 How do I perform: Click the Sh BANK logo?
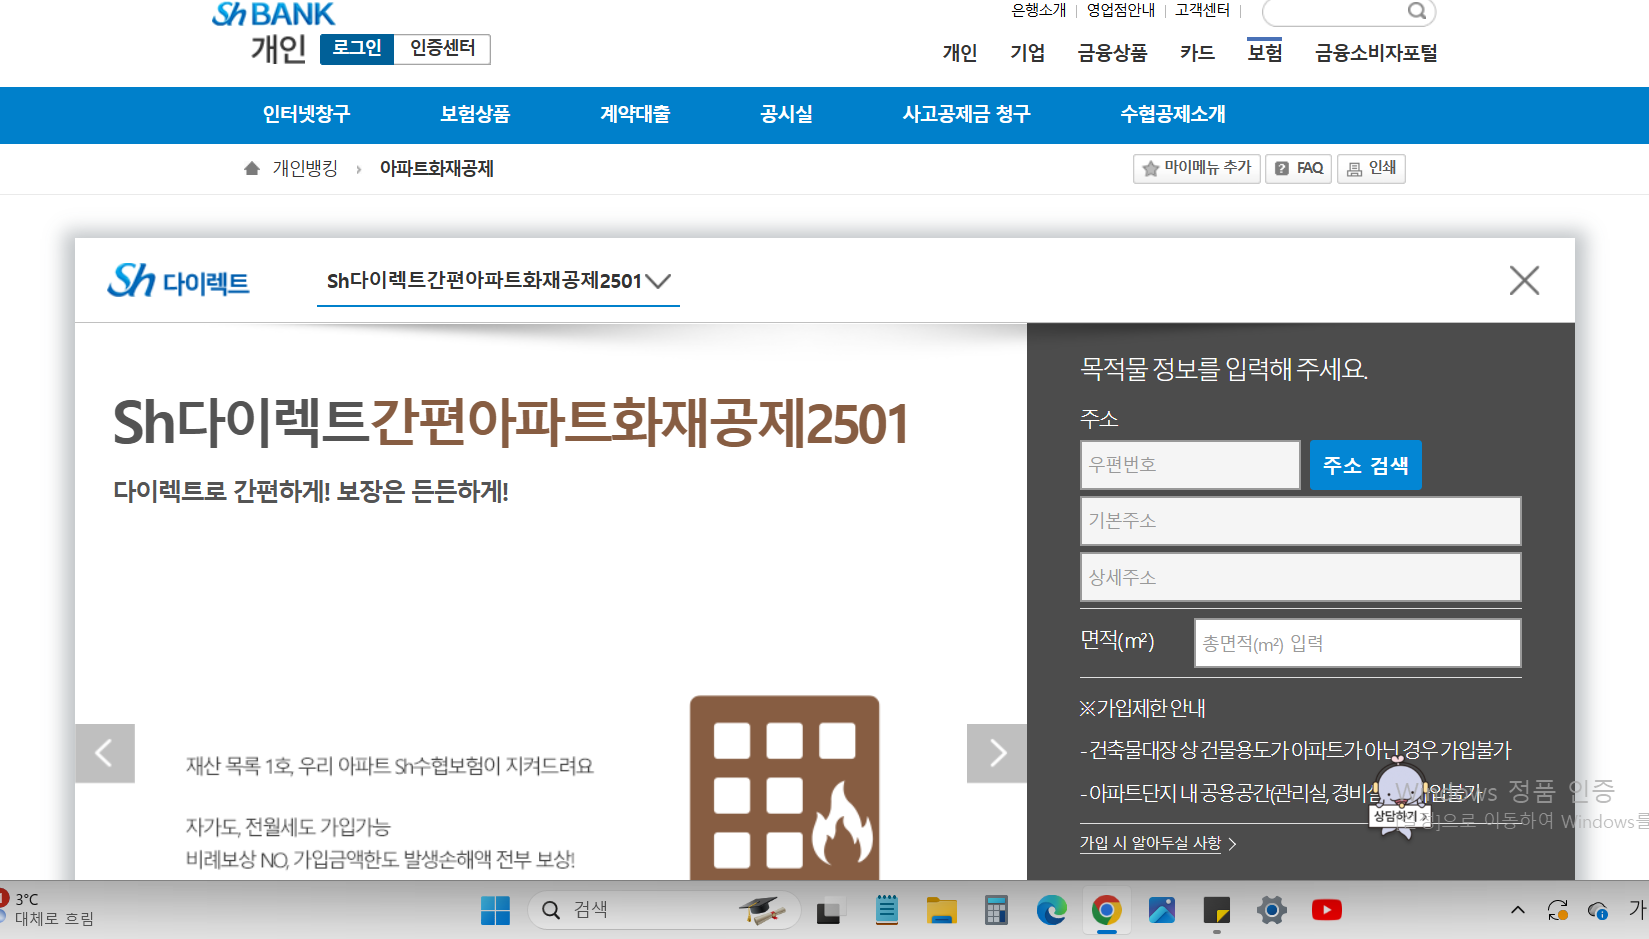(273, 14)
